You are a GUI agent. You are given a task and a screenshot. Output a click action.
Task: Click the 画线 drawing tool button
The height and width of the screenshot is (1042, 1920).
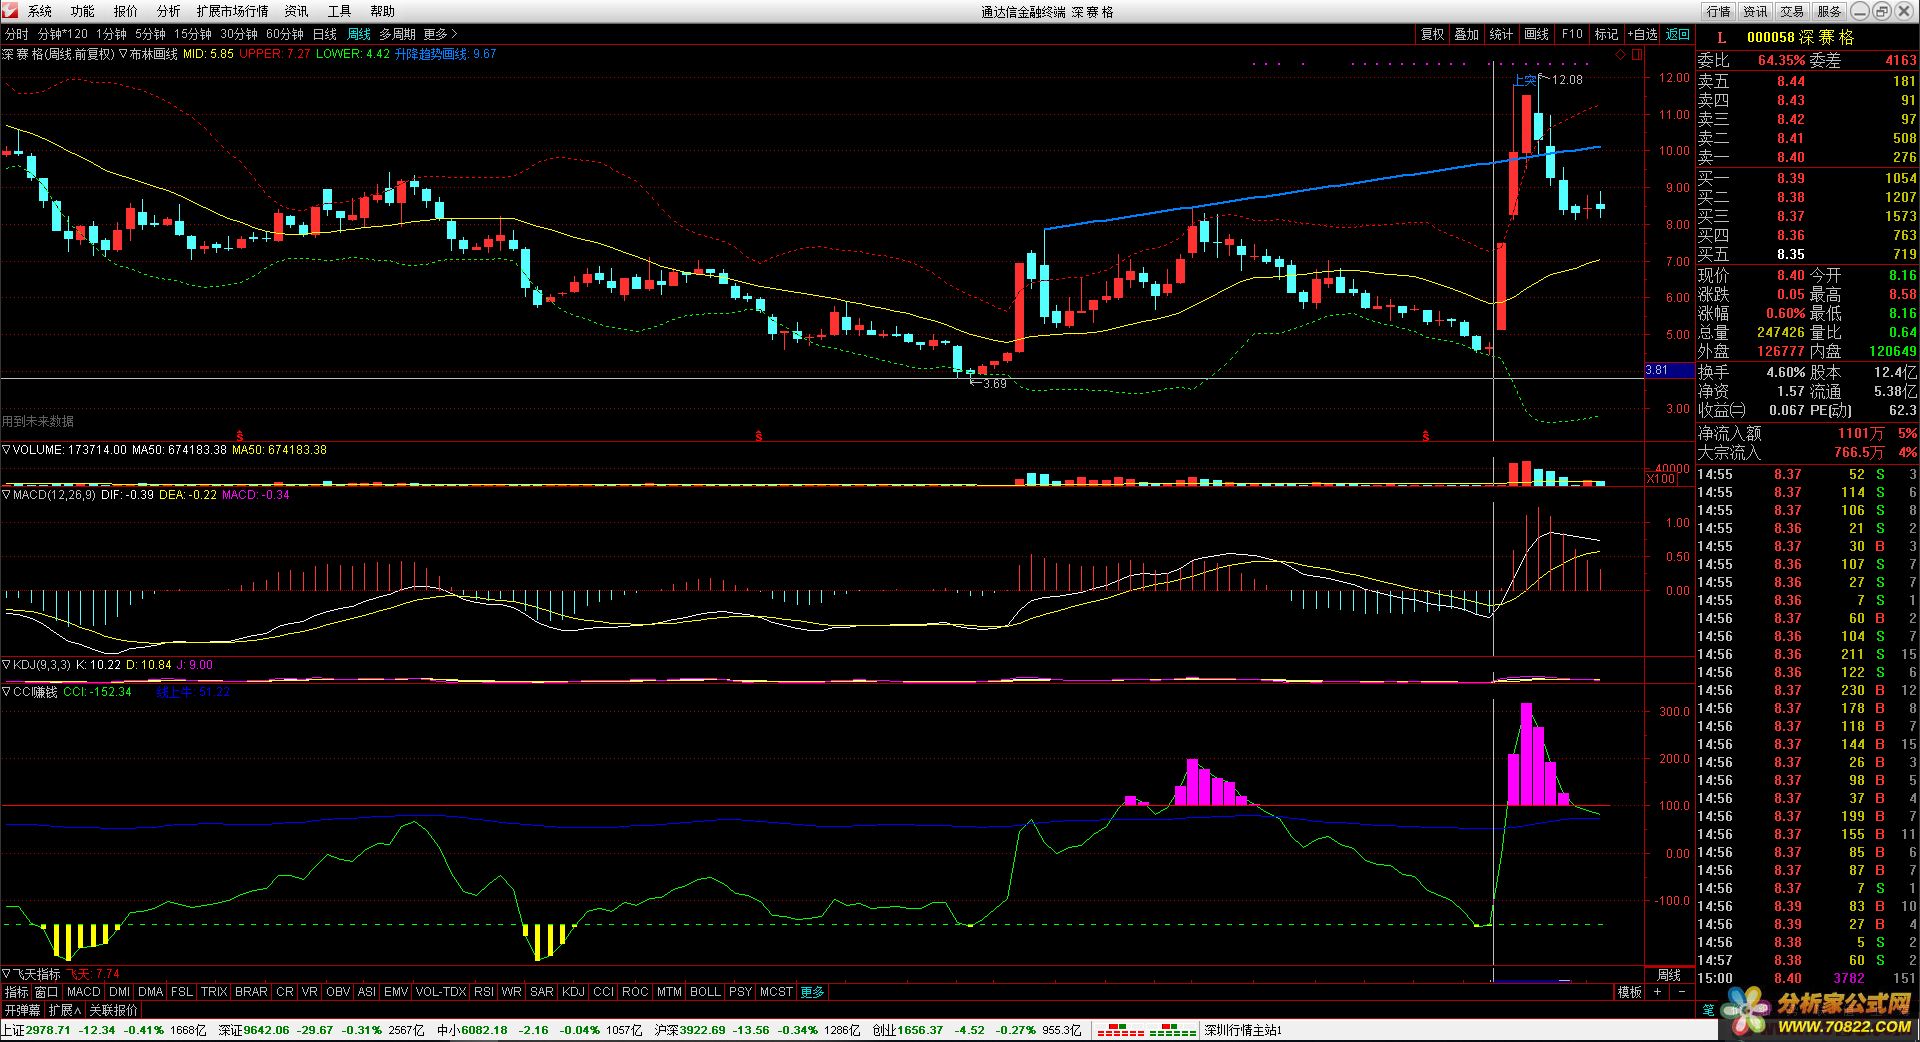[1537, 34]
